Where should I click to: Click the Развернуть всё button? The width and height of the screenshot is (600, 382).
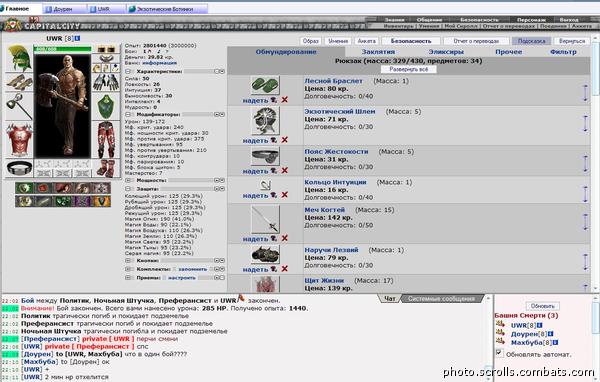click(x=409, y=69)
